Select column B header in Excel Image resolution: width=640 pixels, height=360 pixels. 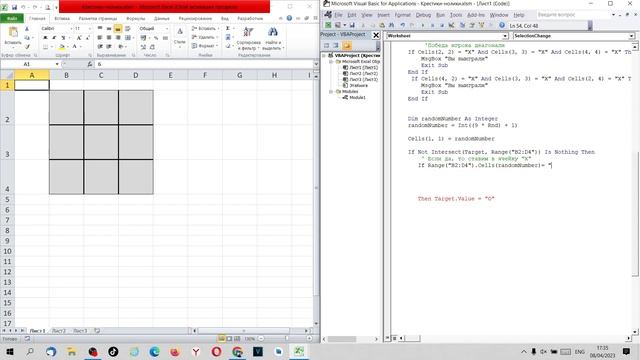pos(66,75)
